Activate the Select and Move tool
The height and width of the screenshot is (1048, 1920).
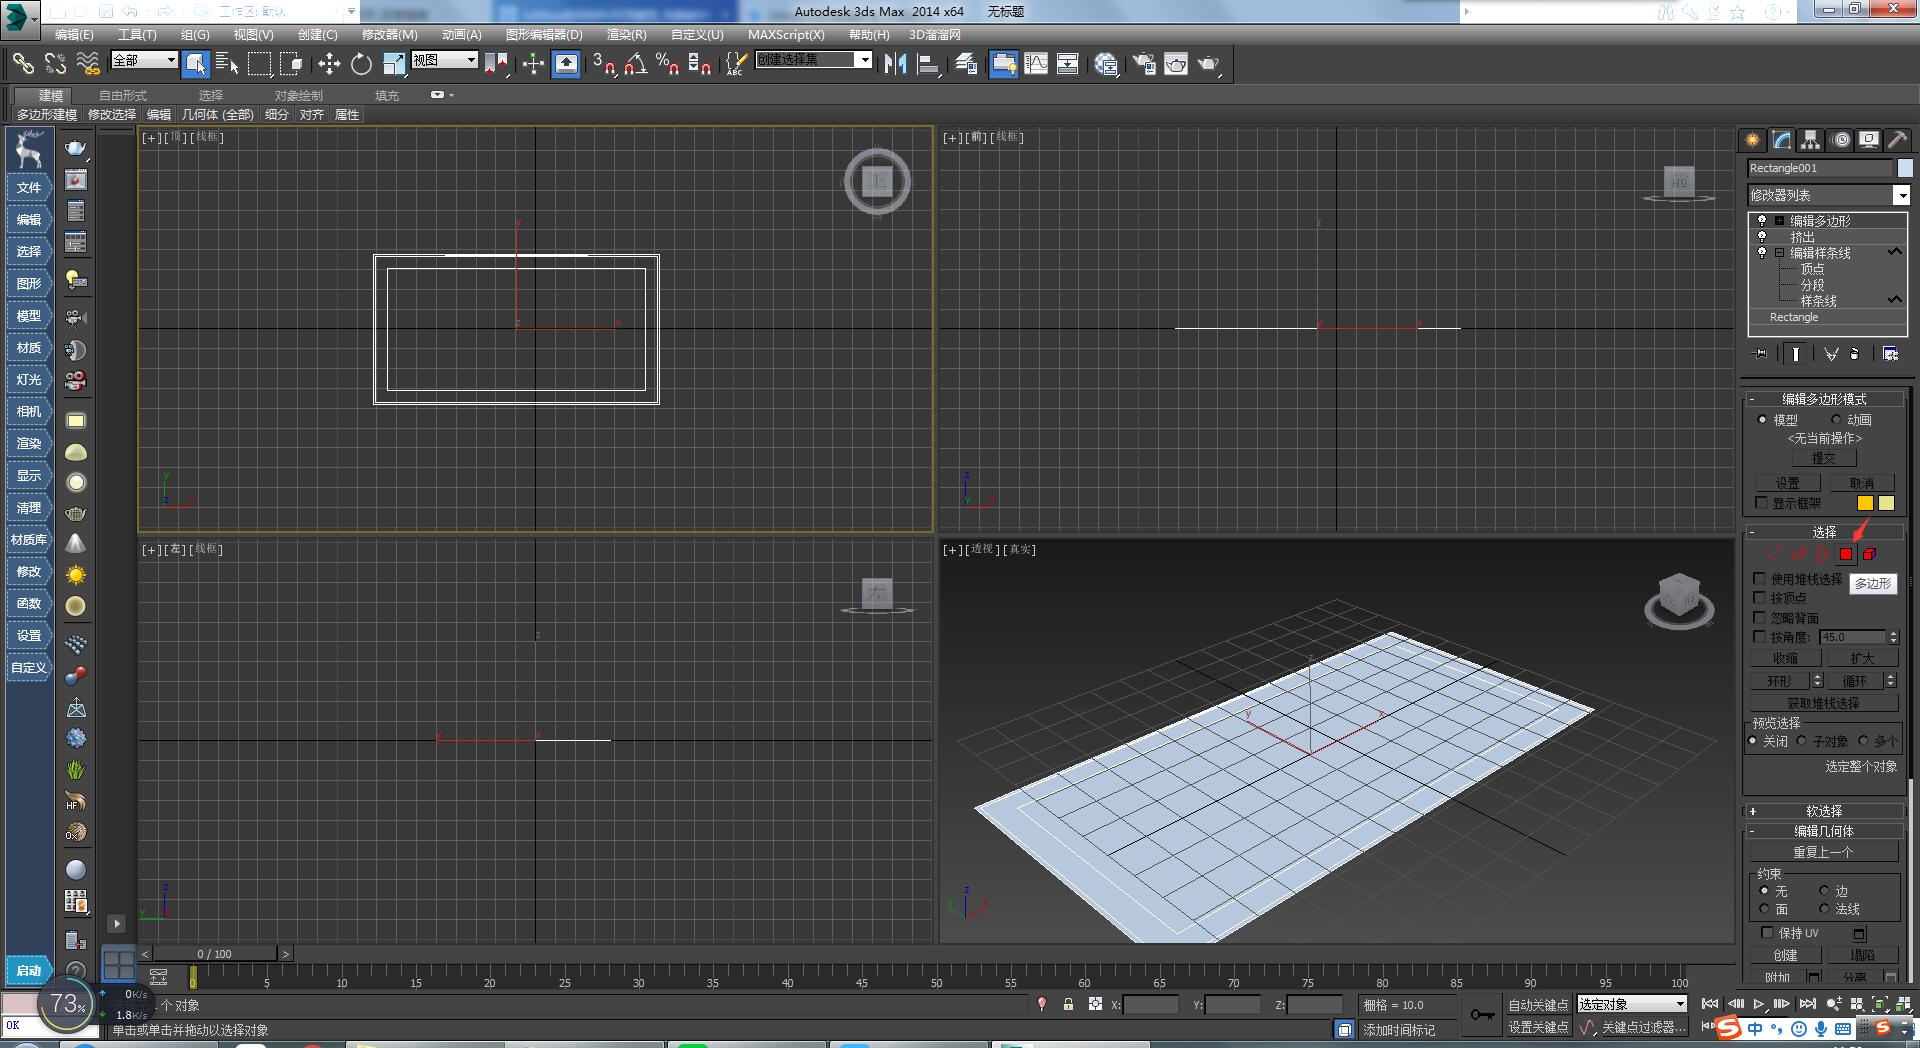pyautogui.click(x=330, y=63)
